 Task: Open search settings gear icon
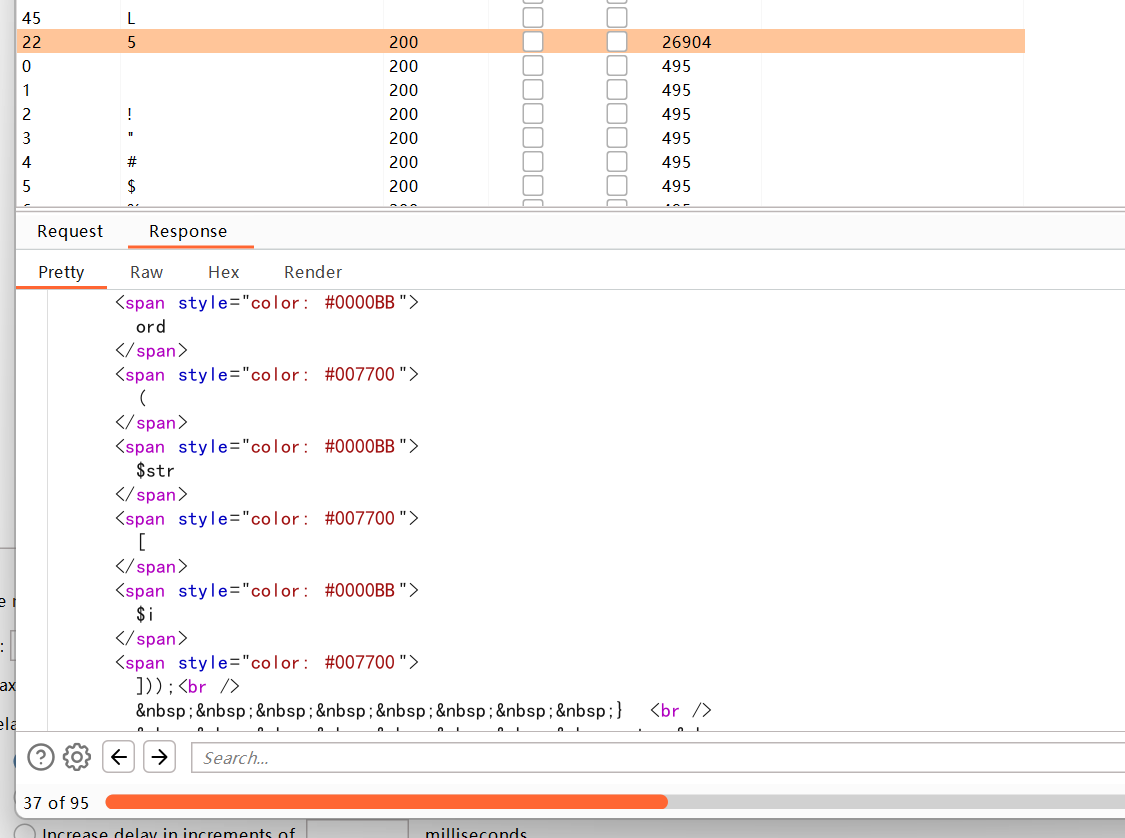77,757
